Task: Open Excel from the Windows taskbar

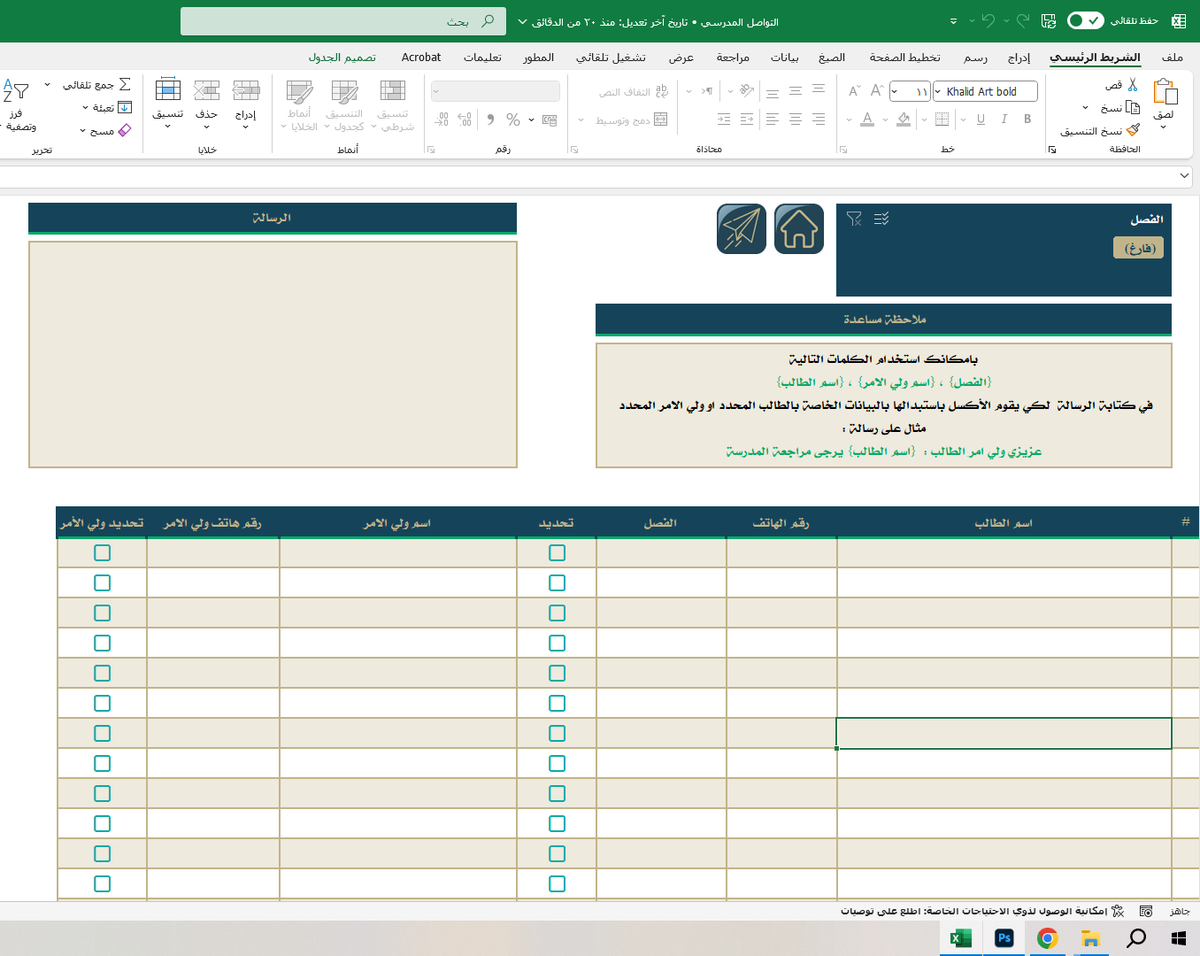Action: pyautogui.click(x=960, y=938)
